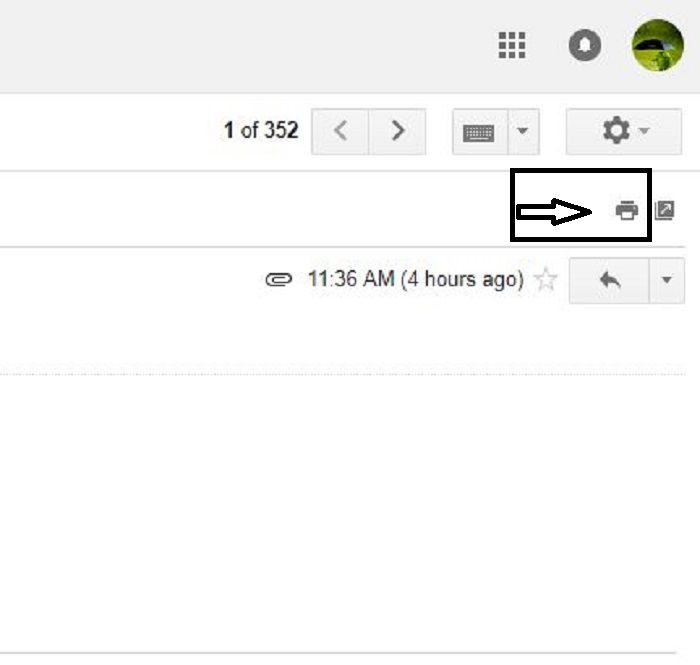Open the settings gear menu
This screenshot has height=665, width=700.
coord(624,131)
